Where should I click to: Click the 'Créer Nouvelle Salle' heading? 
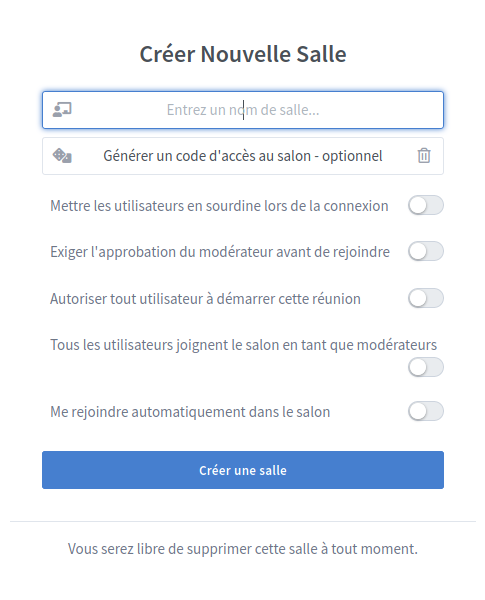(243, 54)
